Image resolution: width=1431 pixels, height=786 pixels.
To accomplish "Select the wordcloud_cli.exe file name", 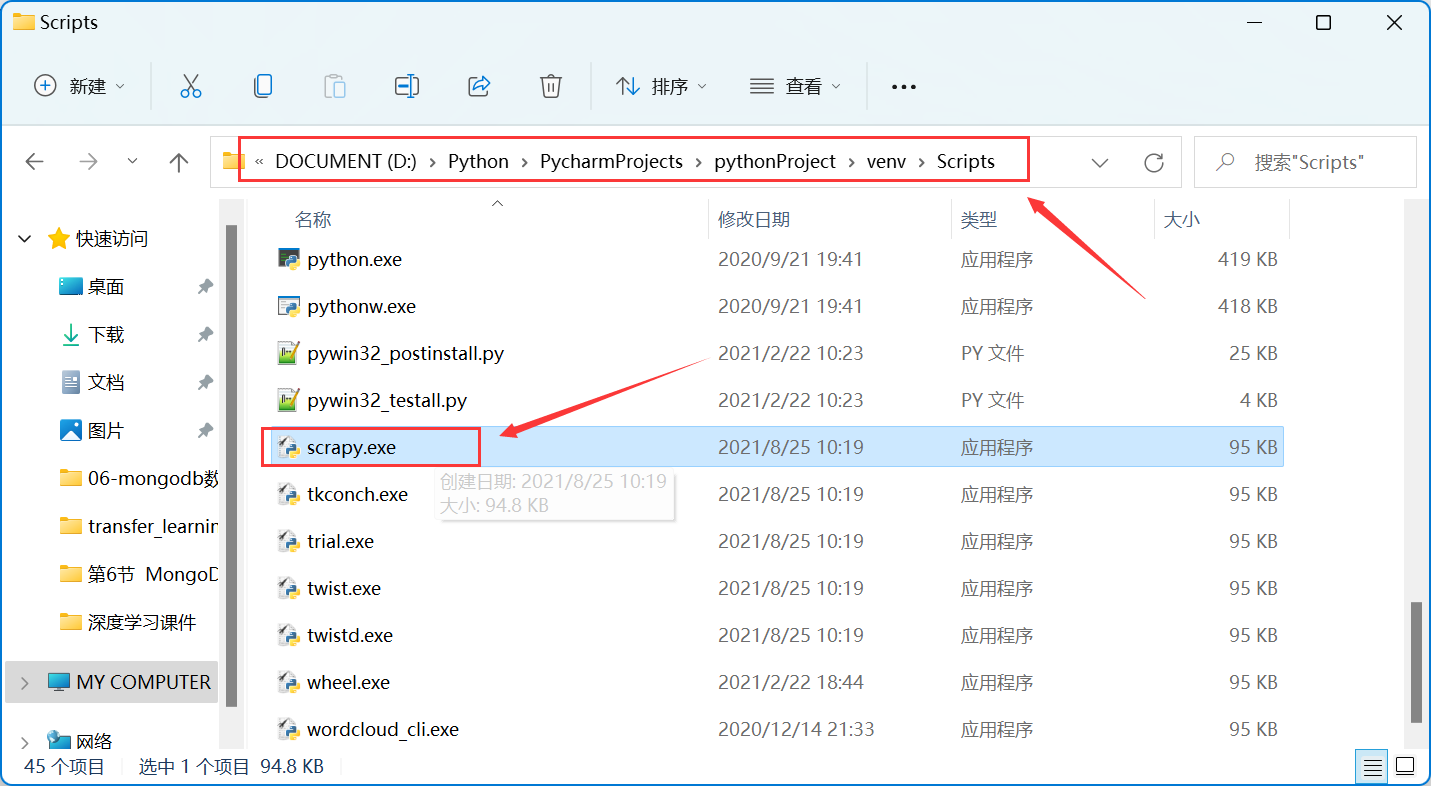I will (x=383, y=729).
